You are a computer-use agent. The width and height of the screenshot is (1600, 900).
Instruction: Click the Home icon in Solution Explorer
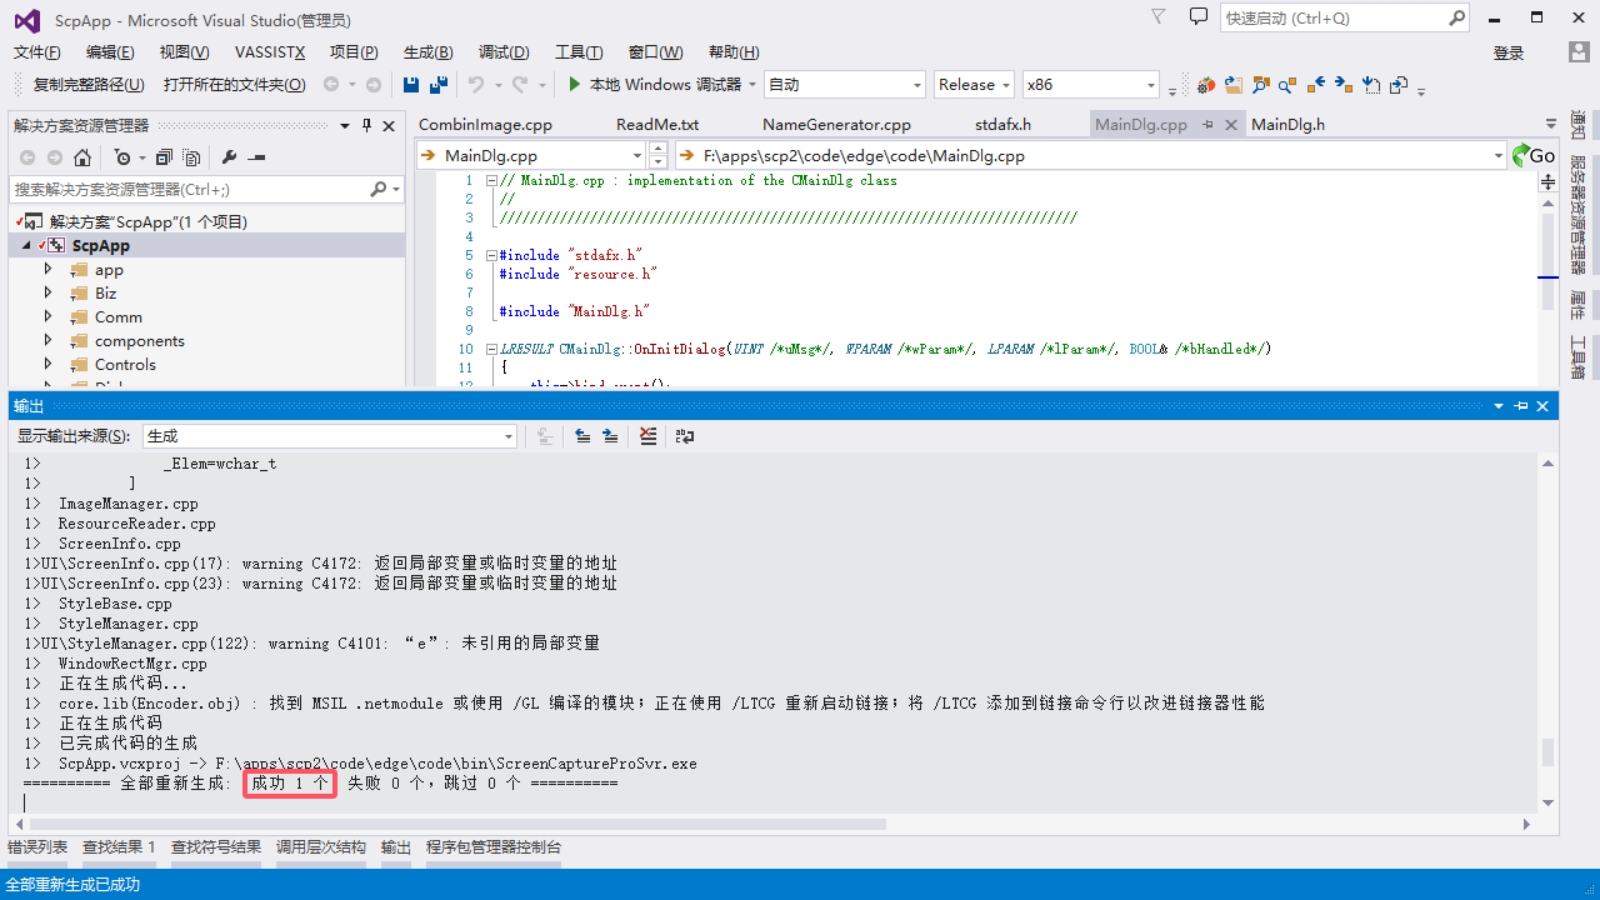coord(82,158)
